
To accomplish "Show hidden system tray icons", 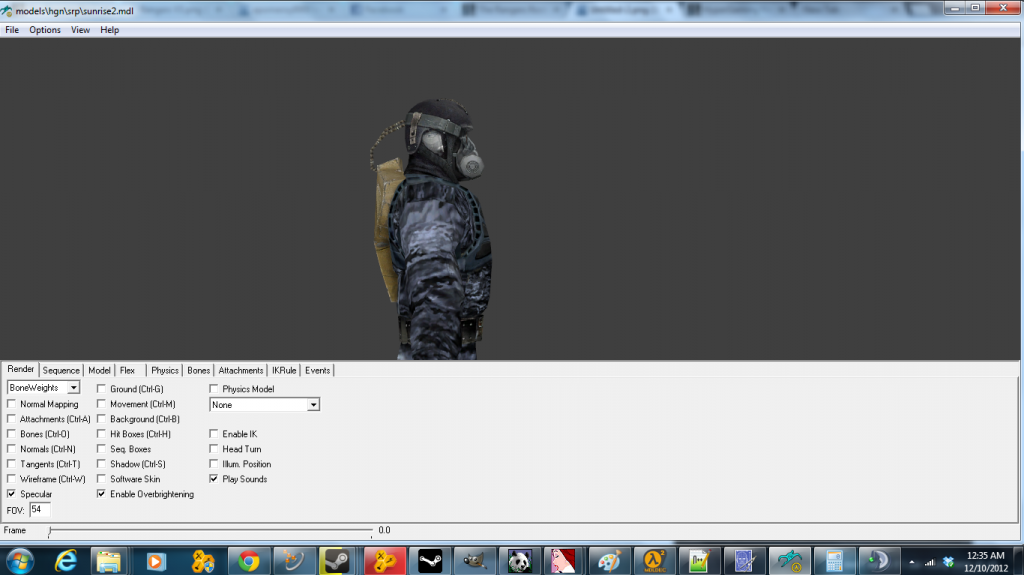I will 912,562.
